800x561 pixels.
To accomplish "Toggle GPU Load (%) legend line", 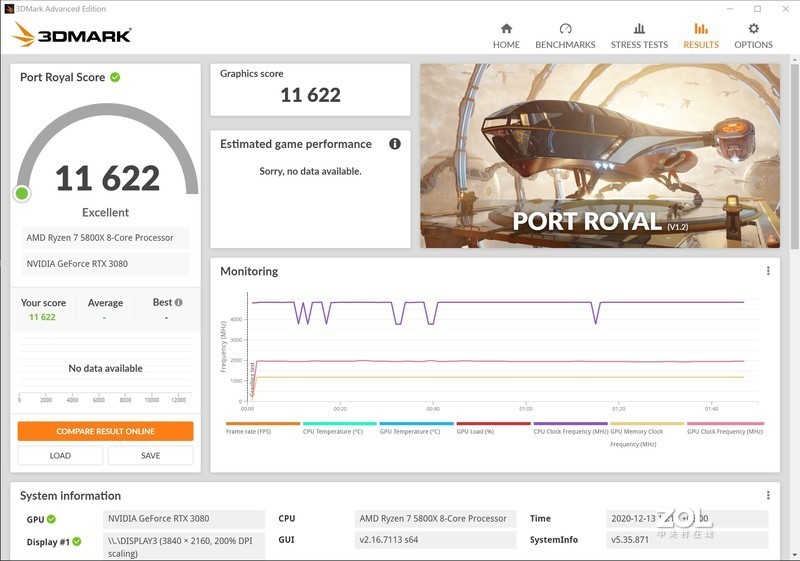I will coord(493,428).
